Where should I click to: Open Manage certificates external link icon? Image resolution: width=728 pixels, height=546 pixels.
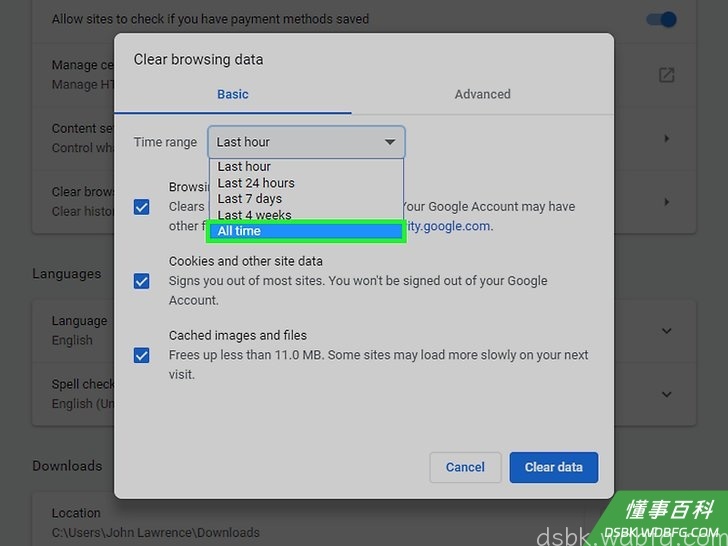point(666,75)
